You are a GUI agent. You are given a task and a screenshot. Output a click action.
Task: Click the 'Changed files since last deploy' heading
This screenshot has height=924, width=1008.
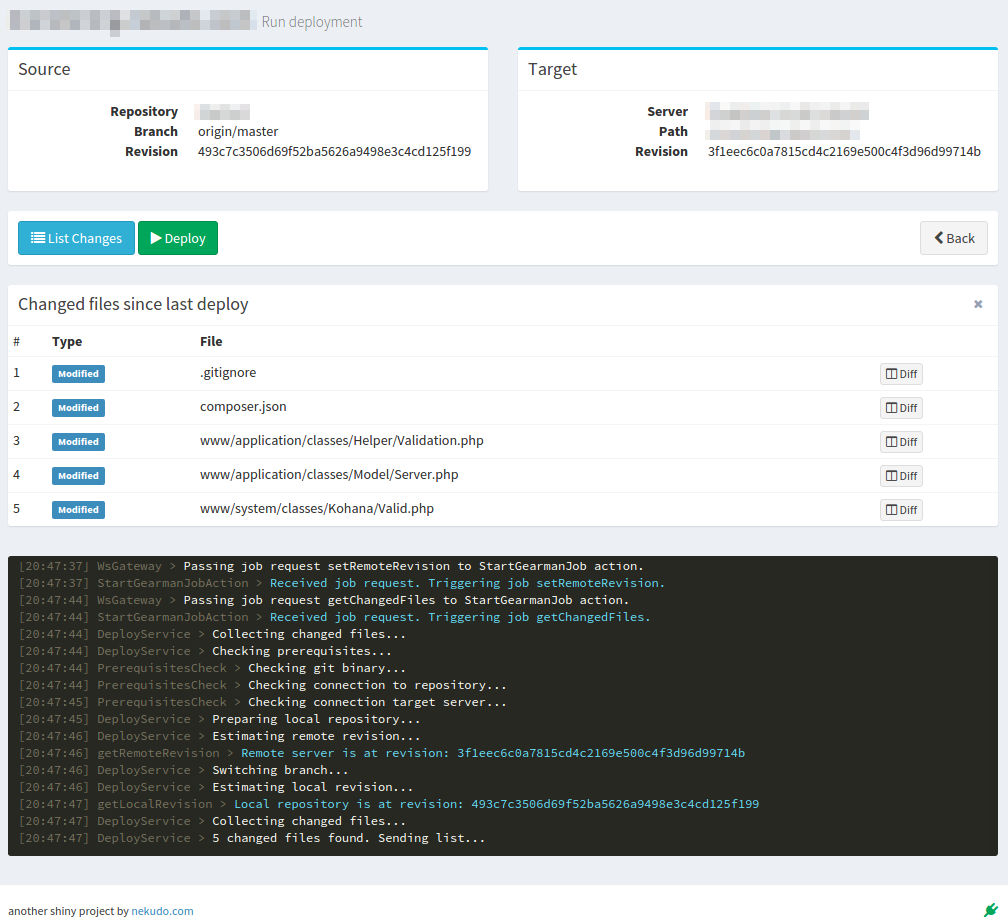(133, 304)
